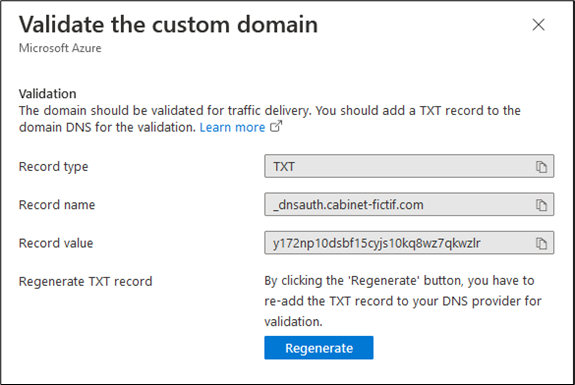Click the Regenerate TXT record label
Image resolution: width=575 pixels, height=385 pixels.
point(85,282)
